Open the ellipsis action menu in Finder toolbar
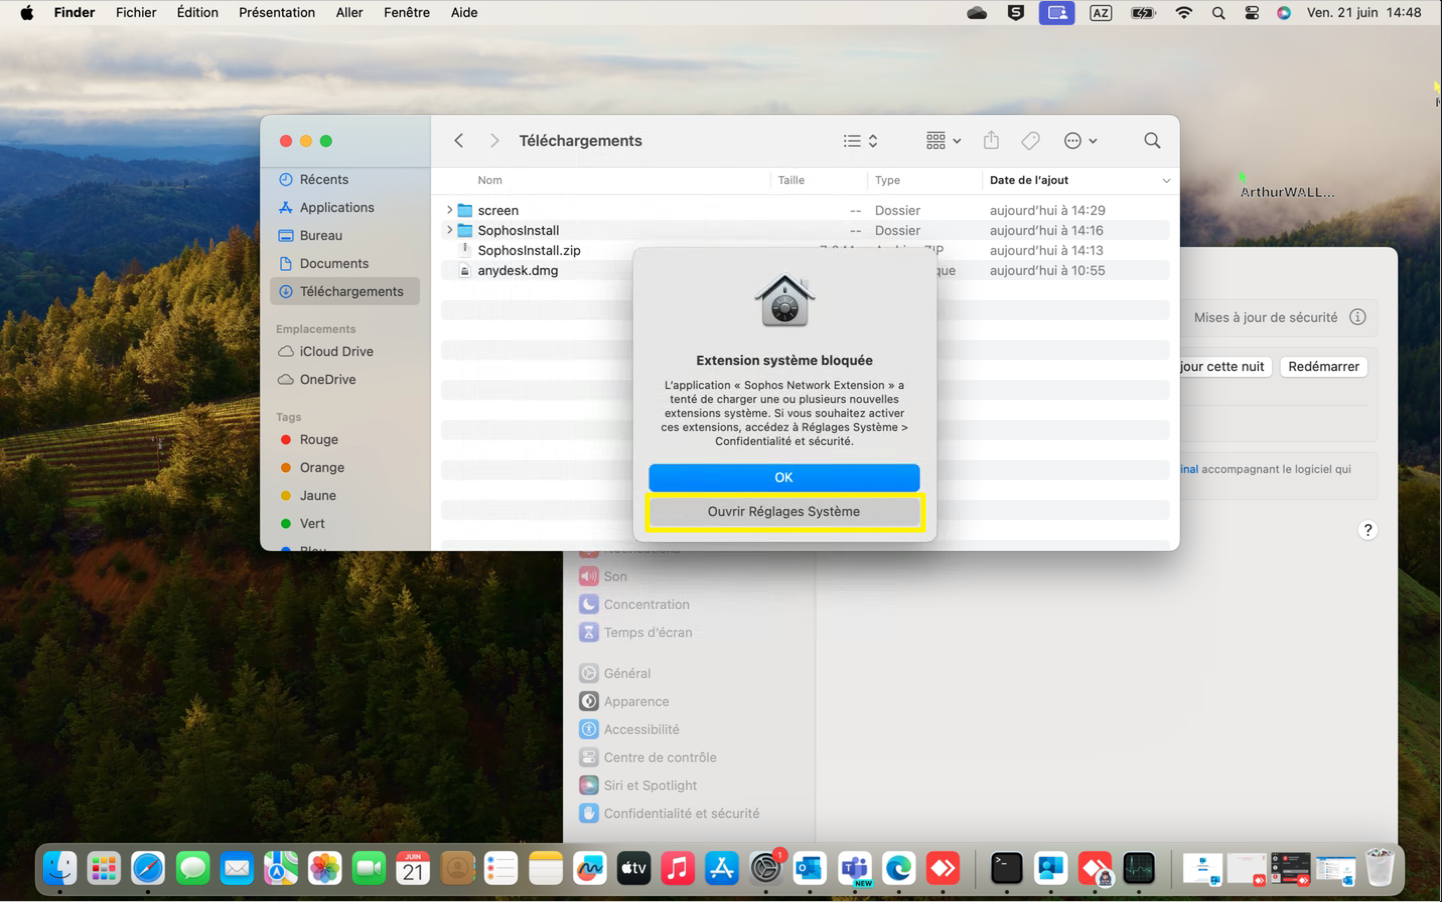The height and width of the screenshot is (902, 1442). [1080, 141]
